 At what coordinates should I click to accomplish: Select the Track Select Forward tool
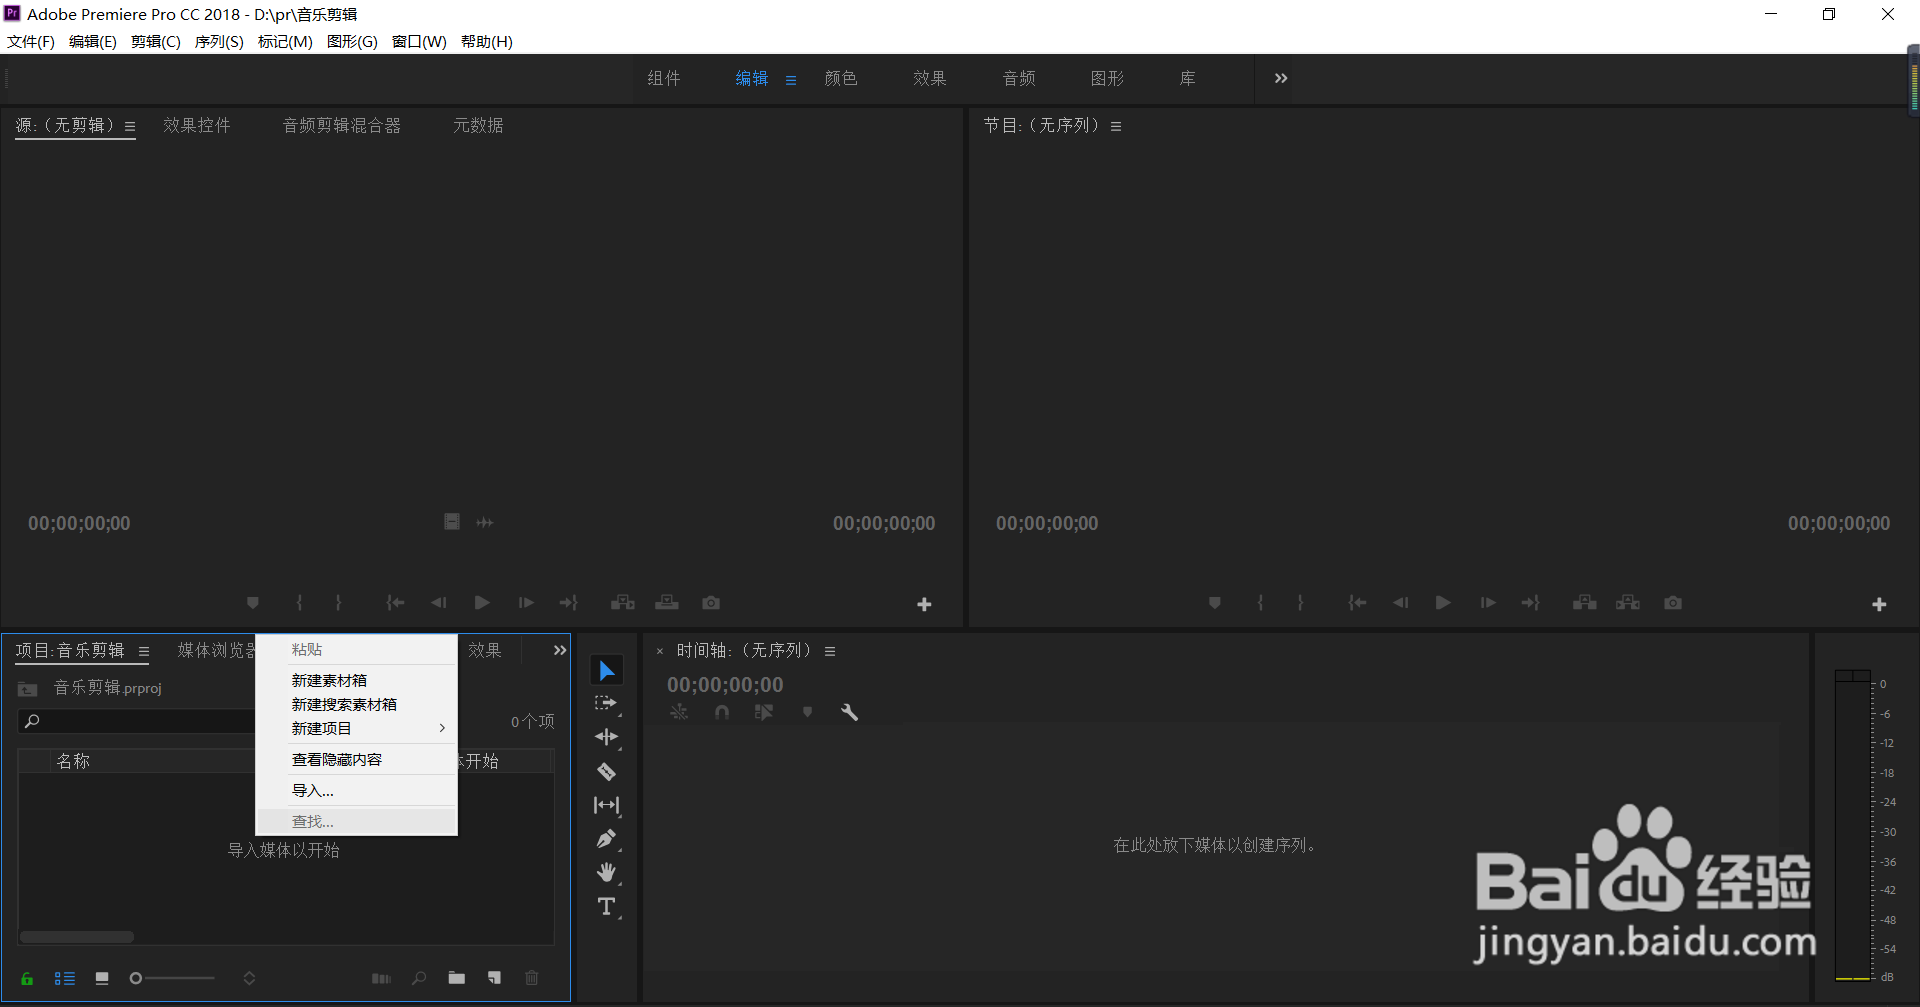(x=606, y=703)
